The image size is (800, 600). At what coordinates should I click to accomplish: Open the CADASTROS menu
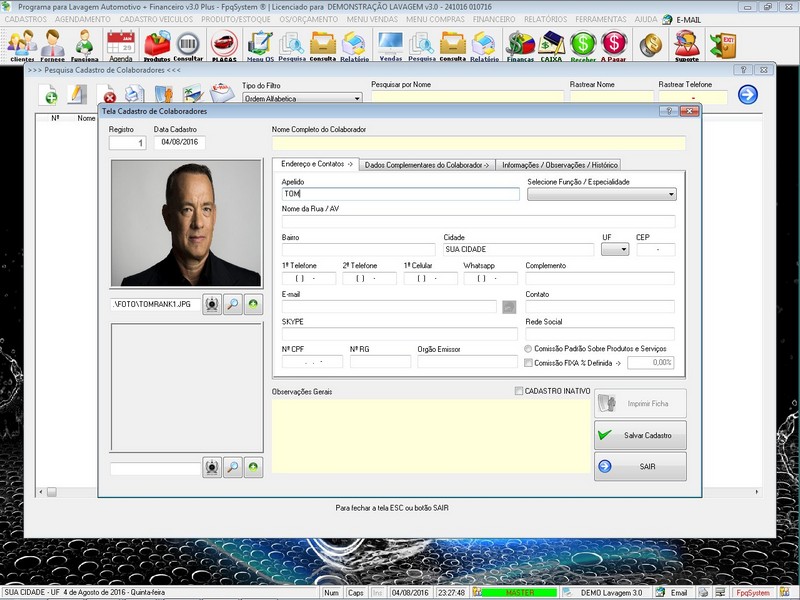pyautogui.click(x=26, y=19)
